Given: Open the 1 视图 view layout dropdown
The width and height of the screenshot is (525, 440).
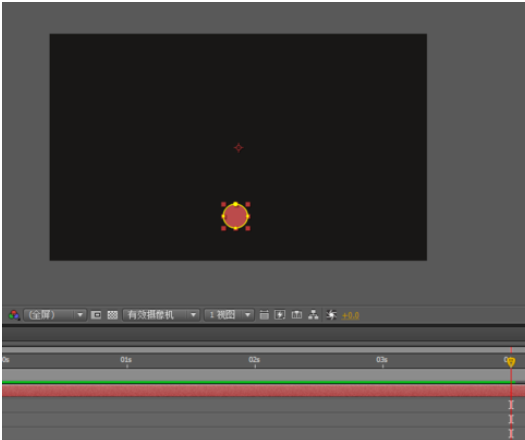Looking at the screenshot, I should tap(229, 315).
